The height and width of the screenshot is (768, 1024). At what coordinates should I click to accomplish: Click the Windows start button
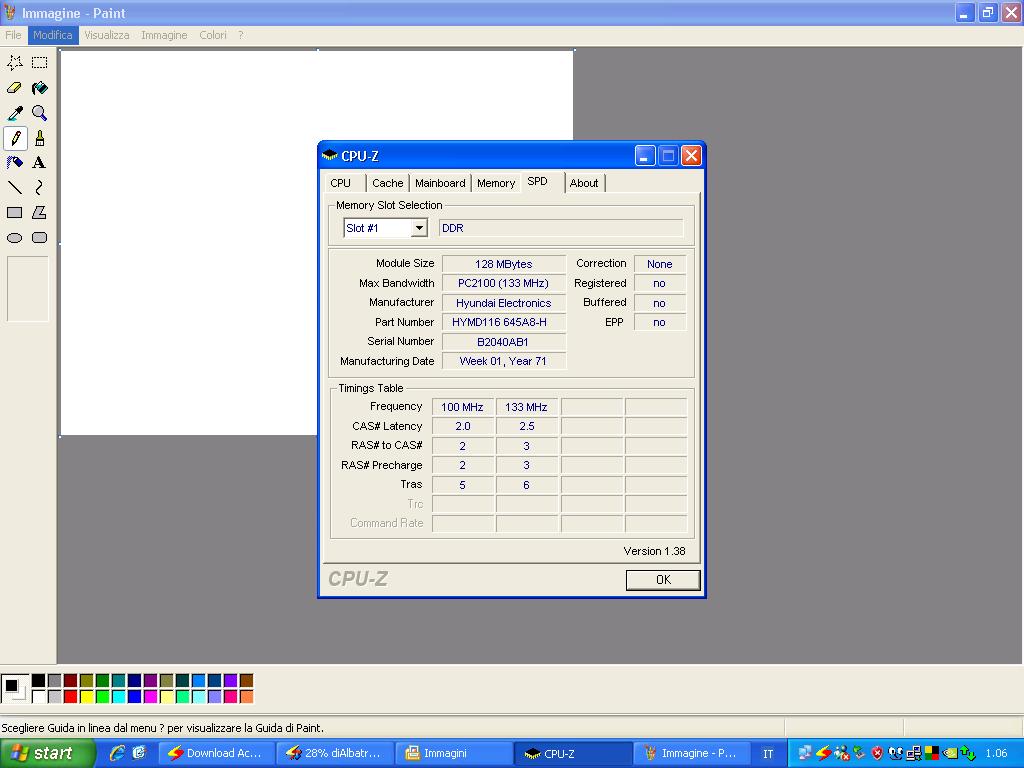[x=47, y=753]
